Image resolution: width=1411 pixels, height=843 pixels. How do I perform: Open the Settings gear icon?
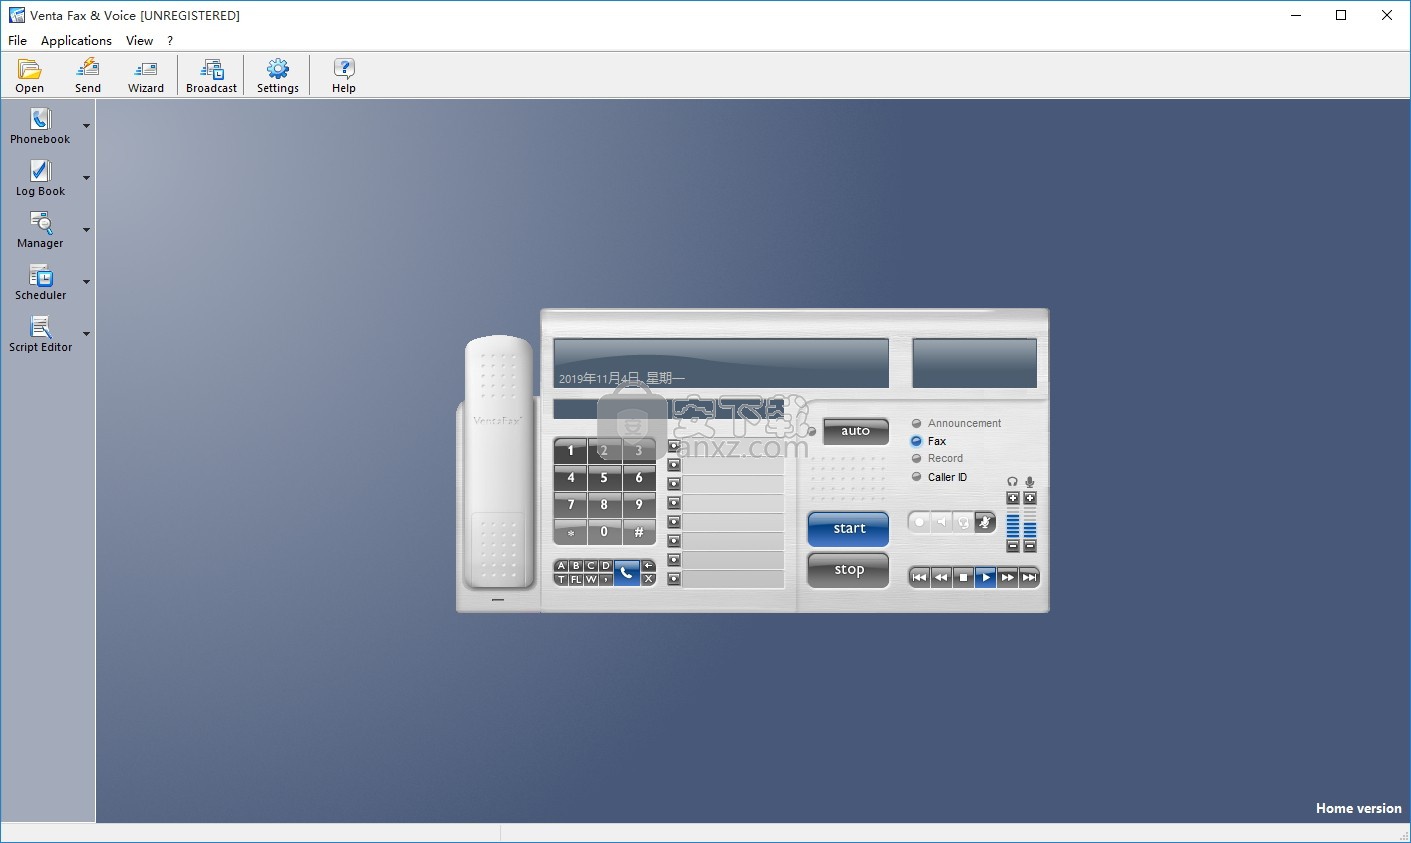[278, 75]
